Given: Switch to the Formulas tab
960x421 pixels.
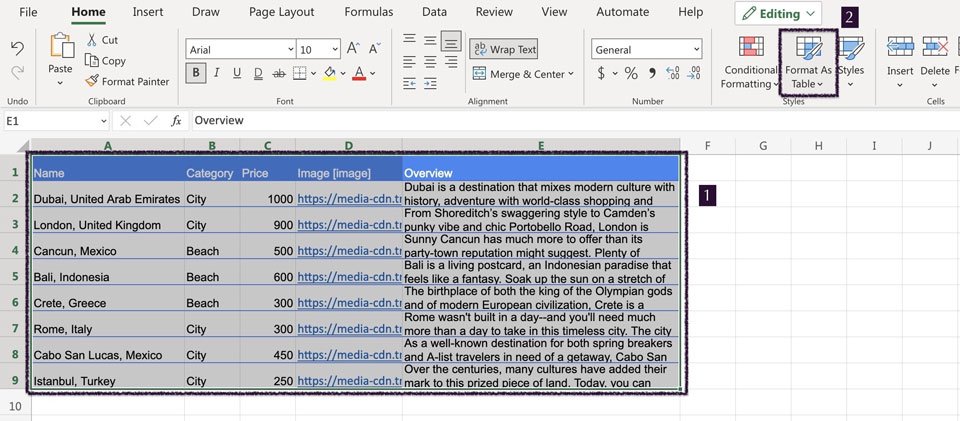Looking at the screenshot, I should click(x=369, y=12).
